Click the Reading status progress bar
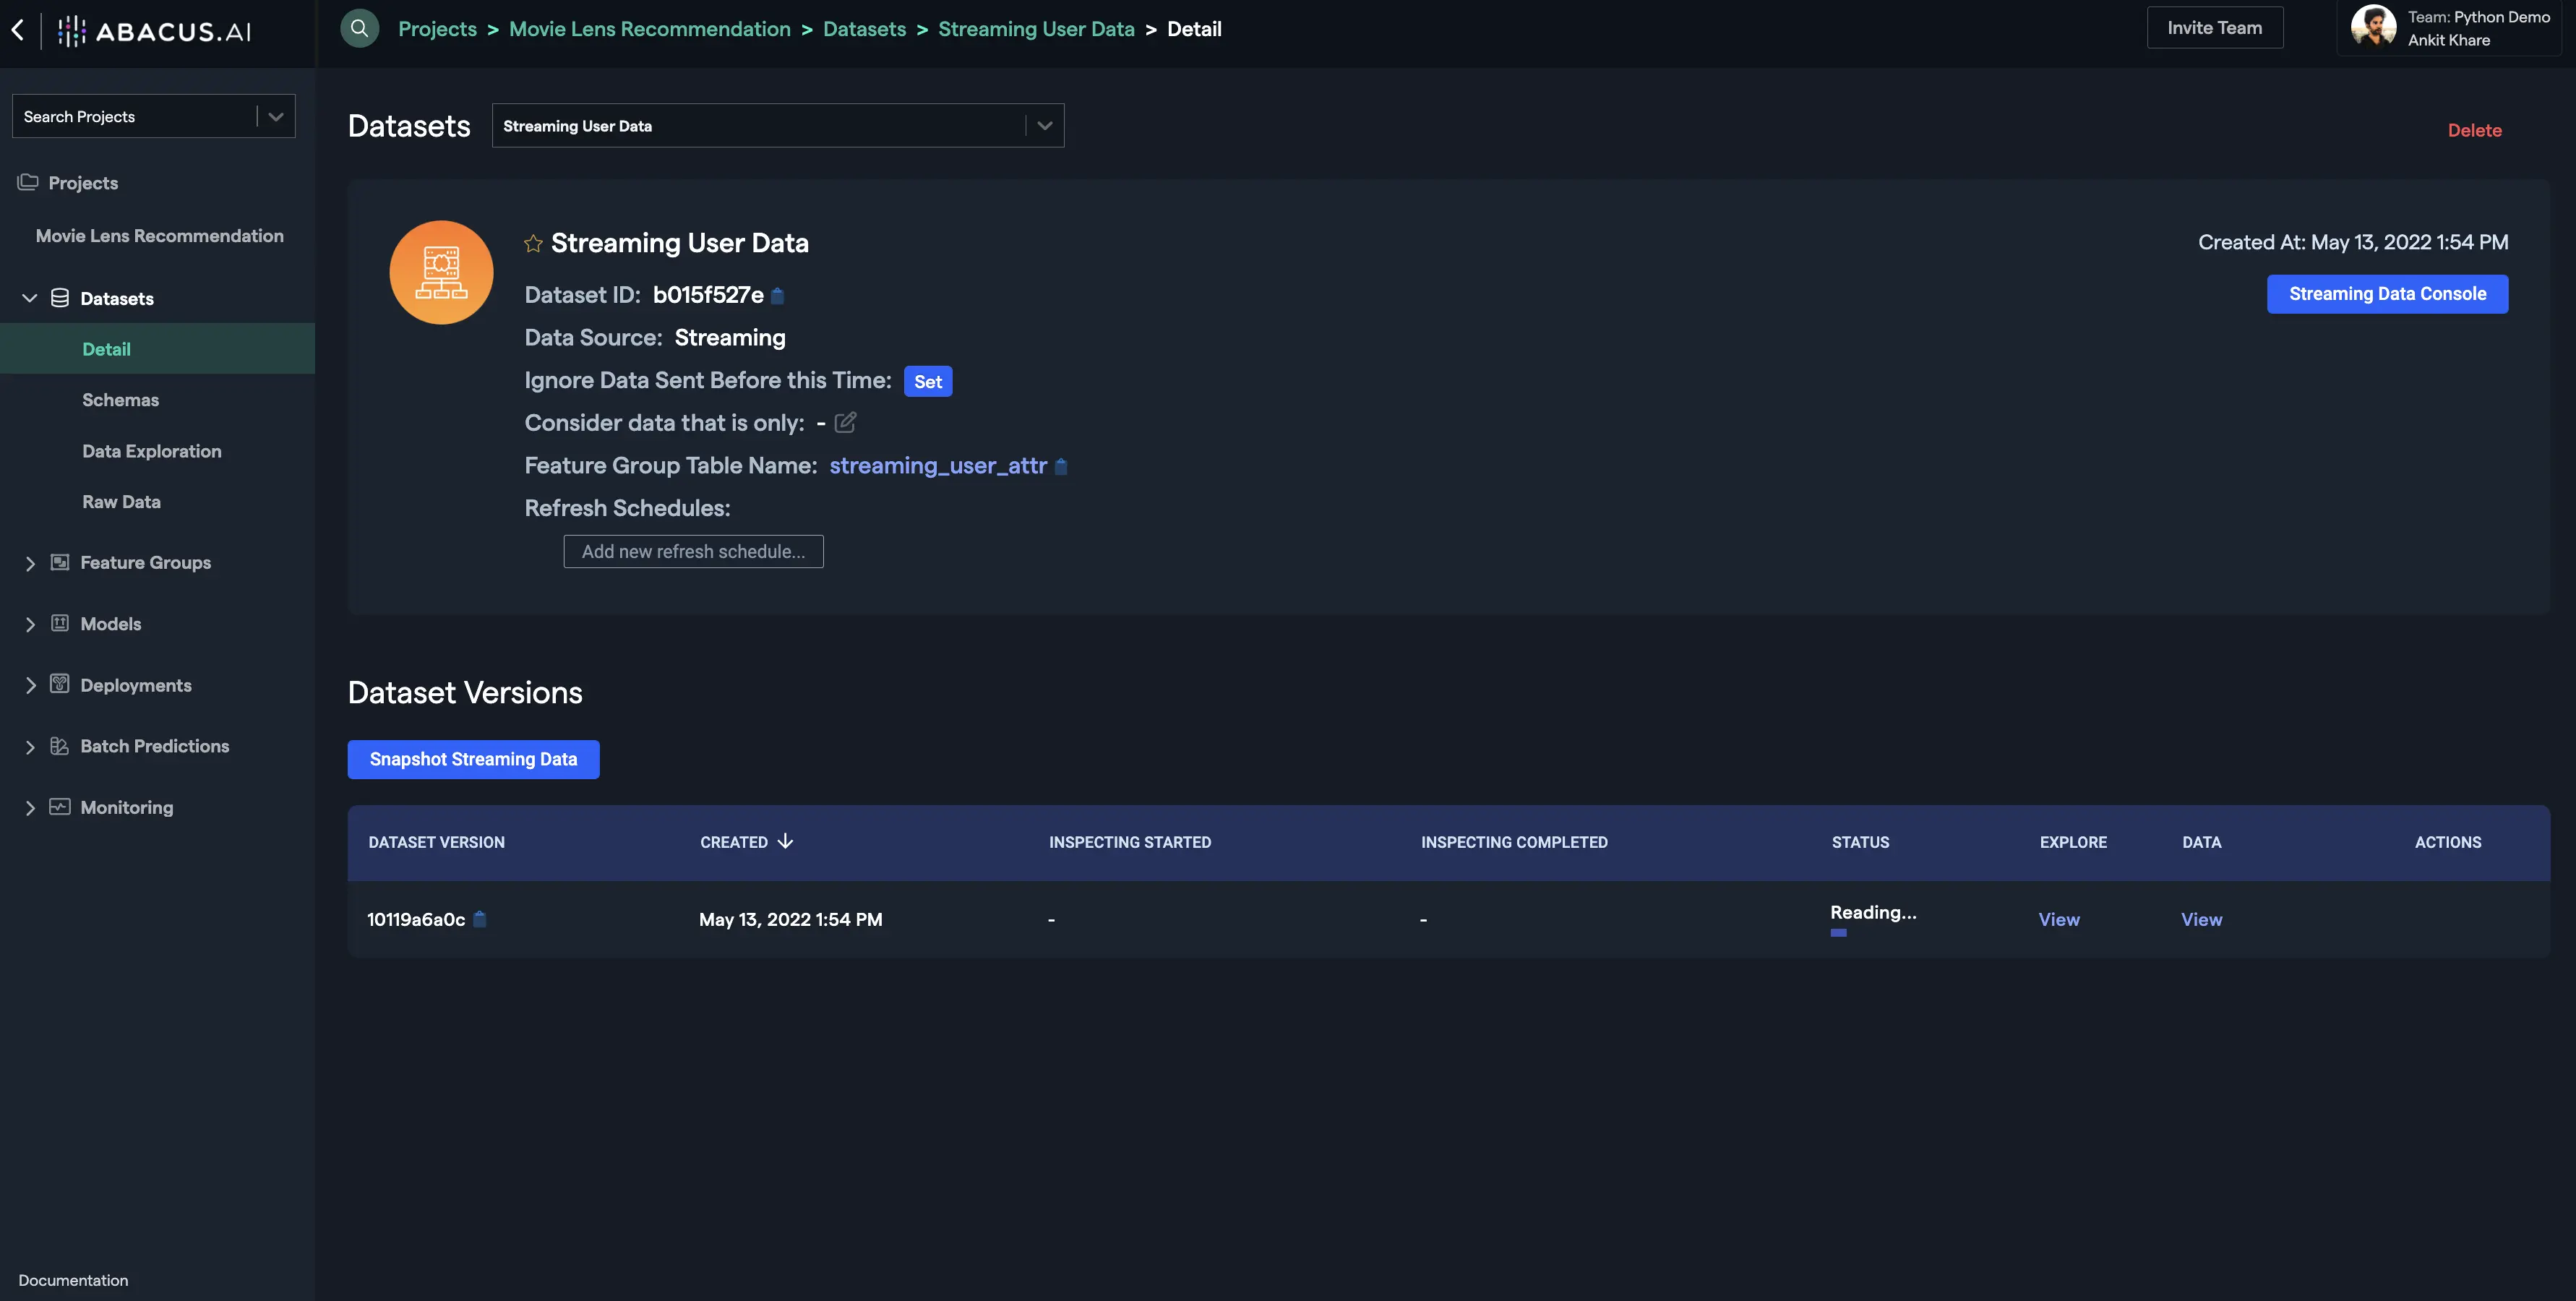Image resolution: width=2576 pixels, height=1301 pixels. click(1838, 933)
